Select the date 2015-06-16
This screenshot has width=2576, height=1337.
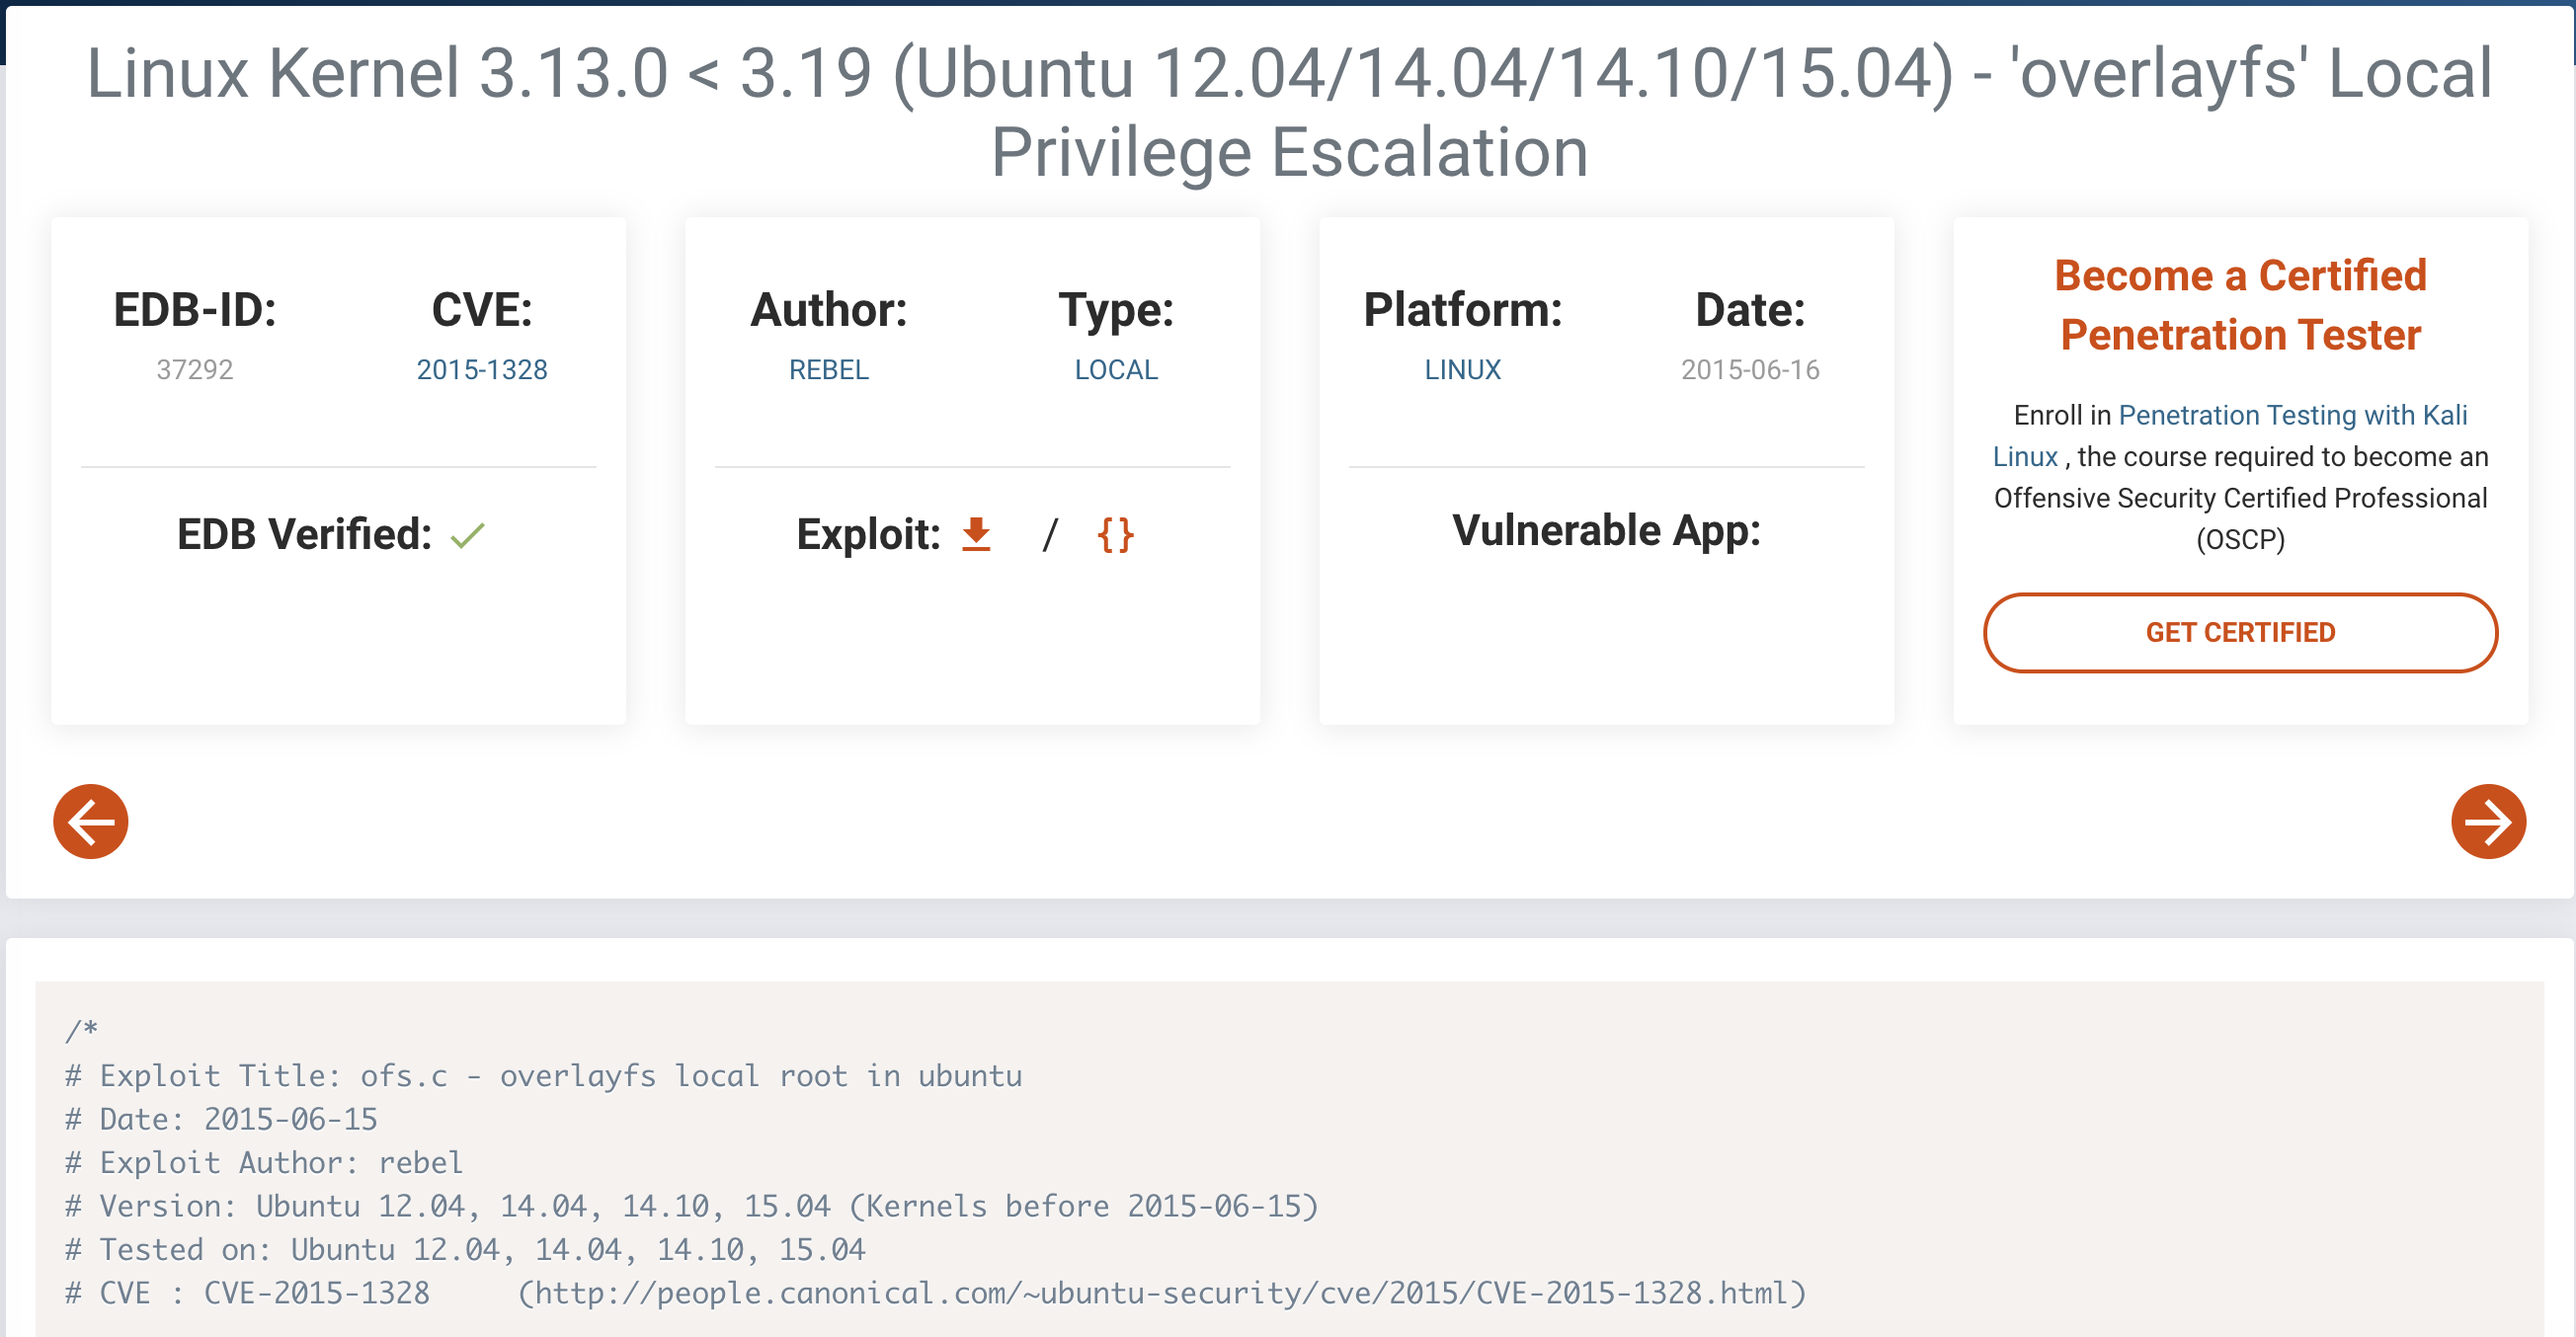(x=1750, y=370)
